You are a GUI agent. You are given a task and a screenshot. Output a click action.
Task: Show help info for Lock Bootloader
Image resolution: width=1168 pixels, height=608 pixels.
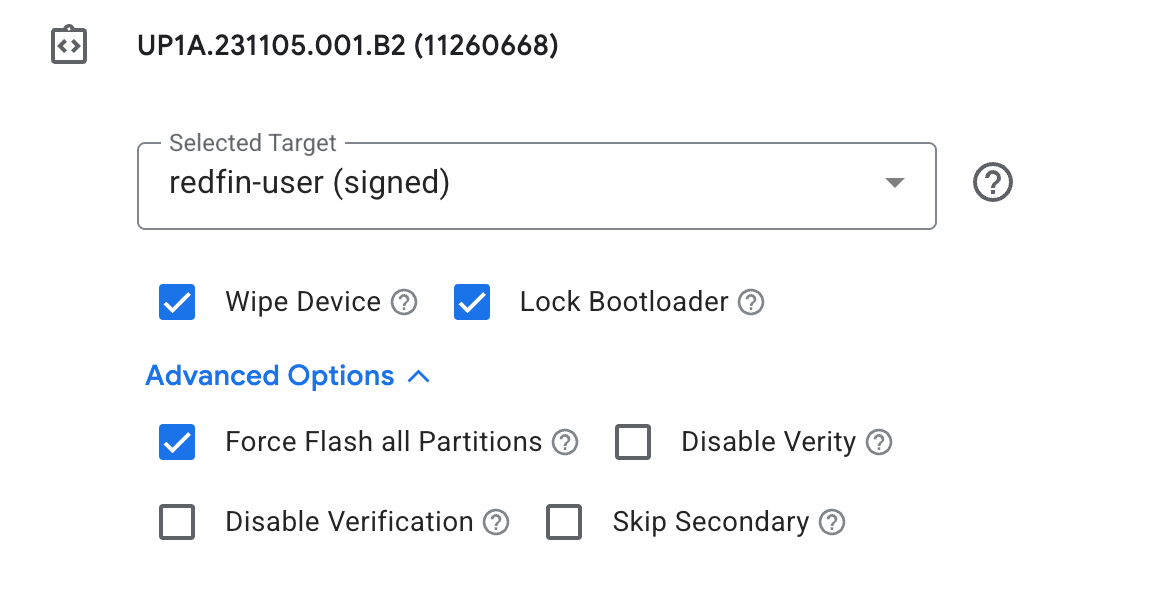pyautogui.click(x=751, y=302)
